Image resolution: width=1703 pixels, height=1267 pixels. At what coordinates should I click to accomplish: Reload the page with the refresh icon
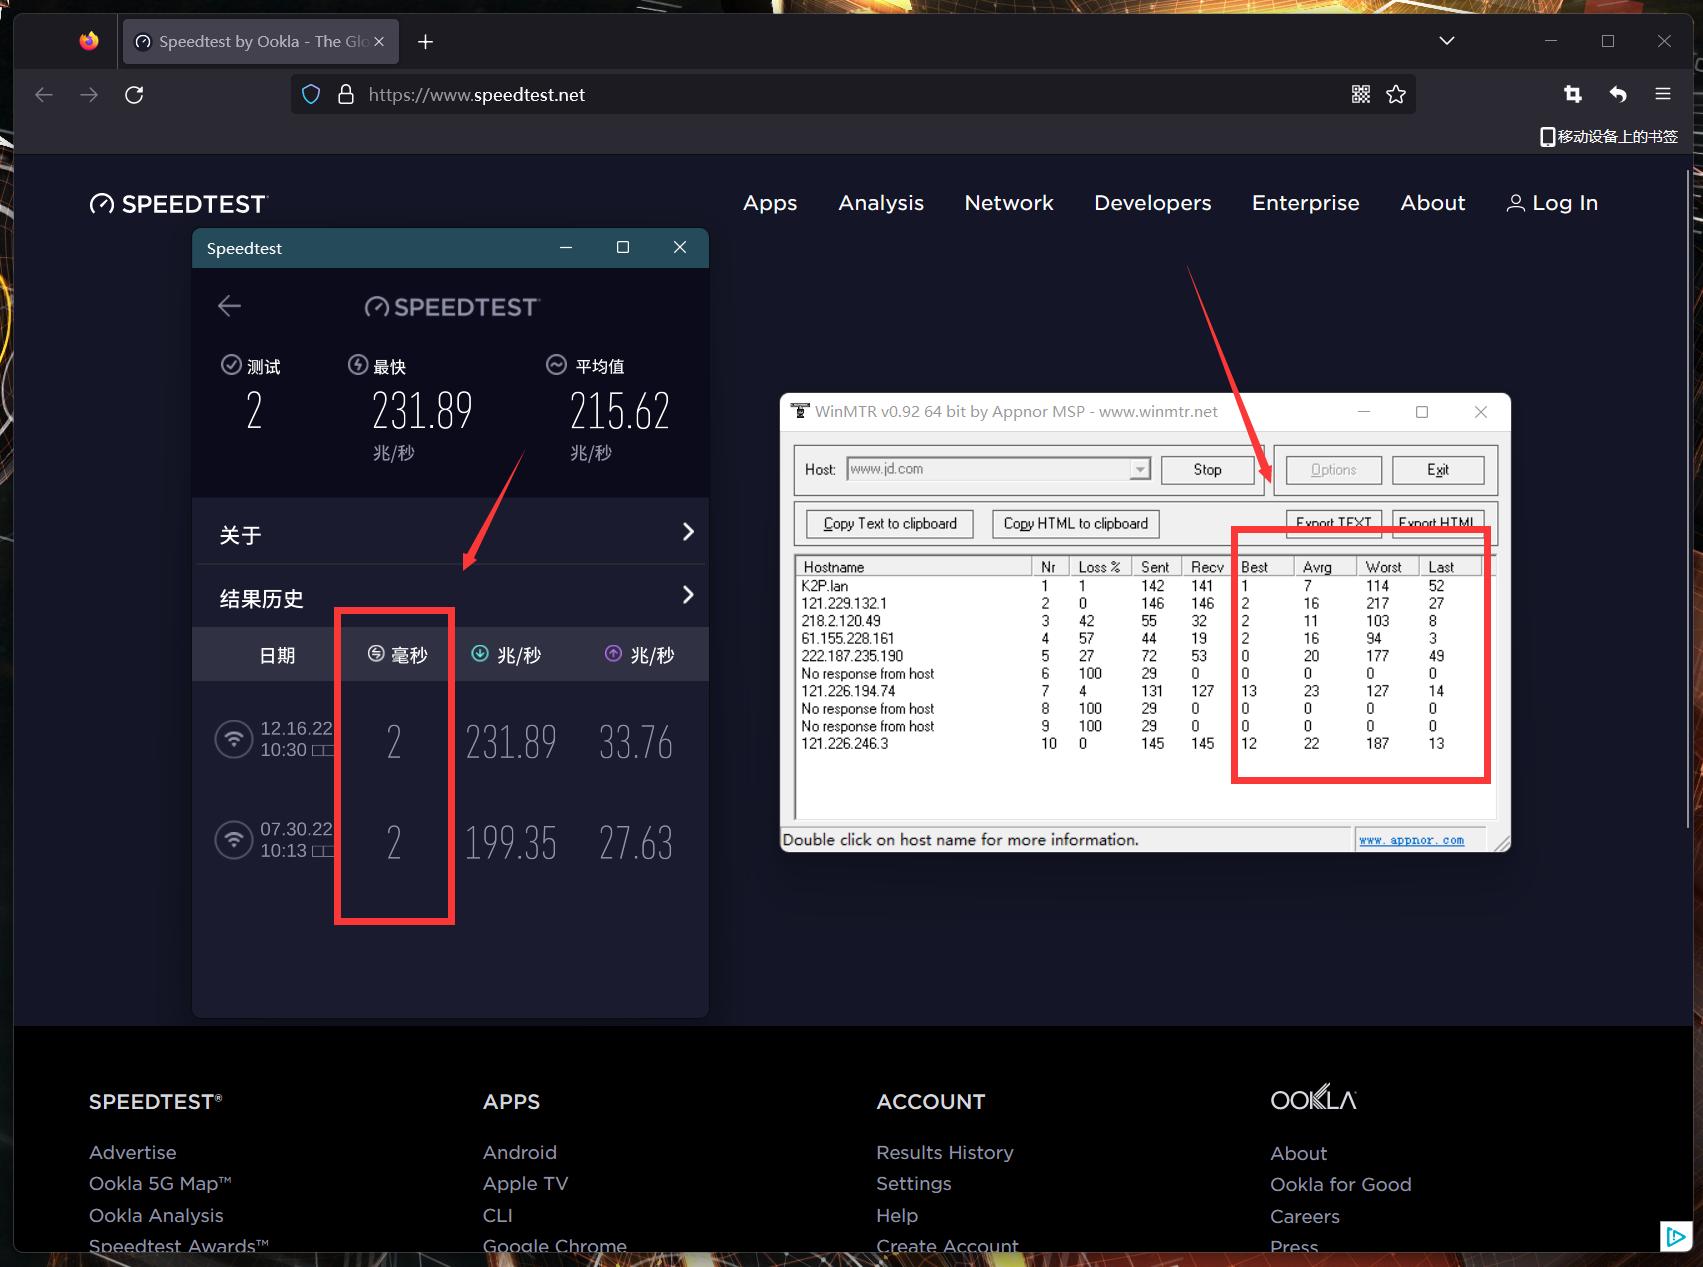click(134, 94)
